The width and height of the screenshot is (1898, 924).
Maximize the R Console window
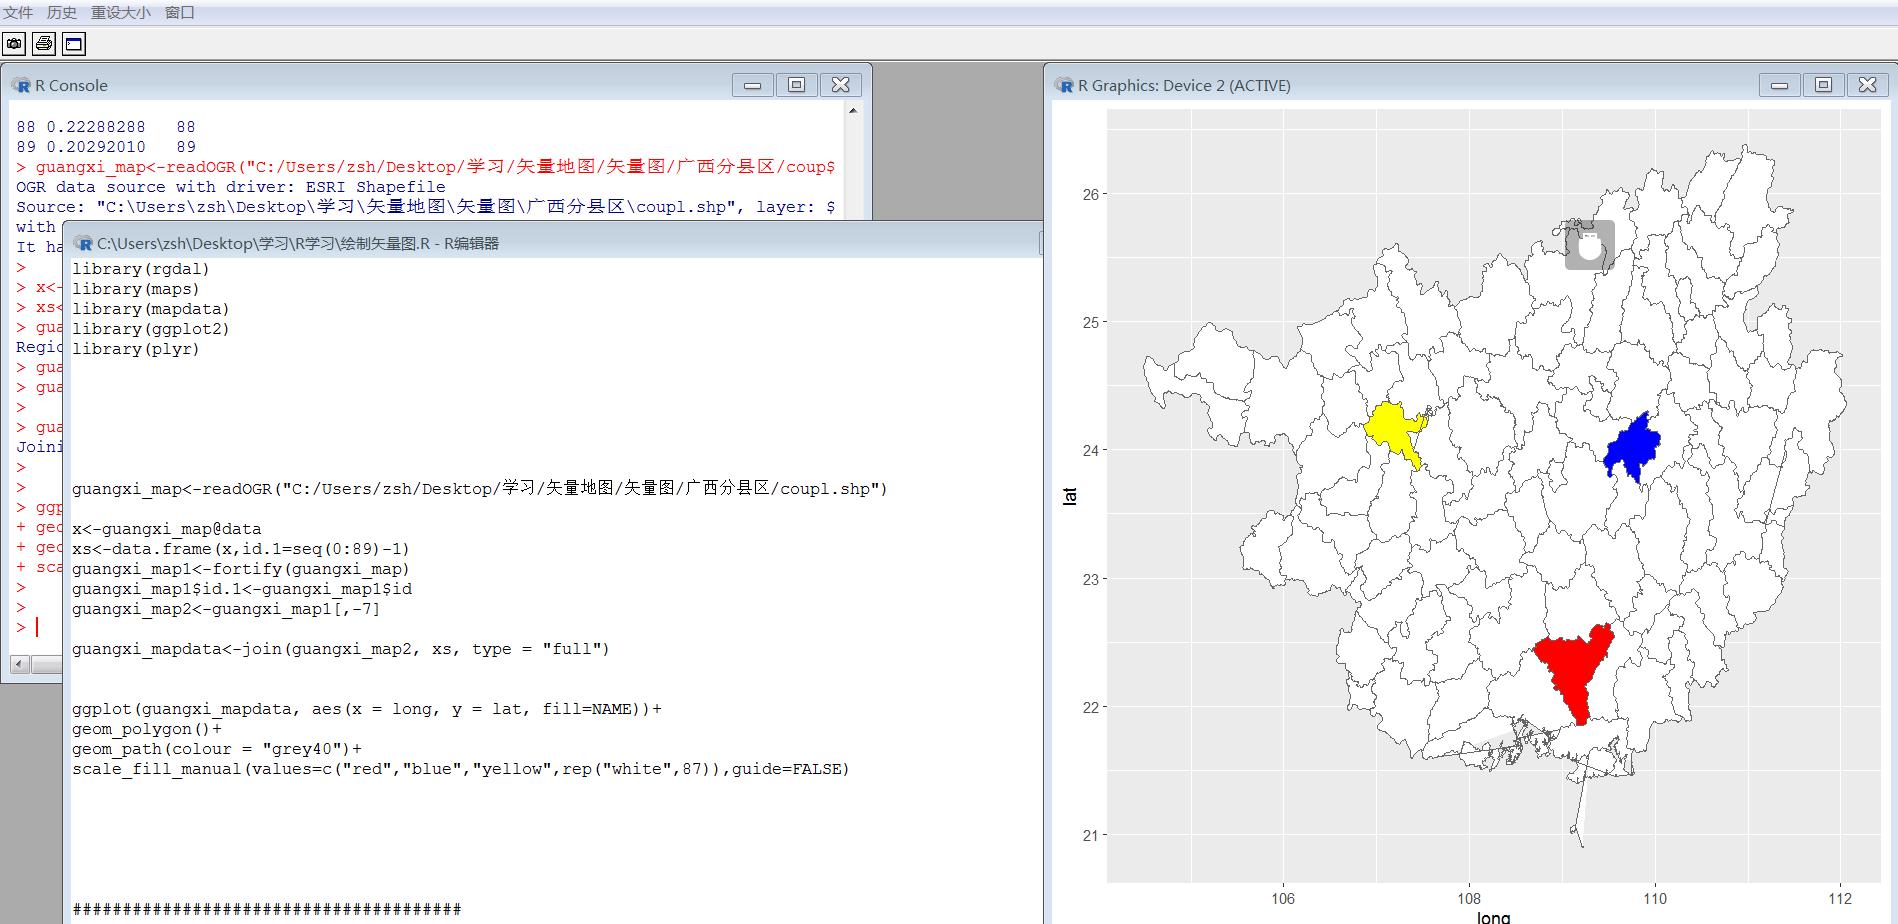pyautogui.click(x=796, y=85)
